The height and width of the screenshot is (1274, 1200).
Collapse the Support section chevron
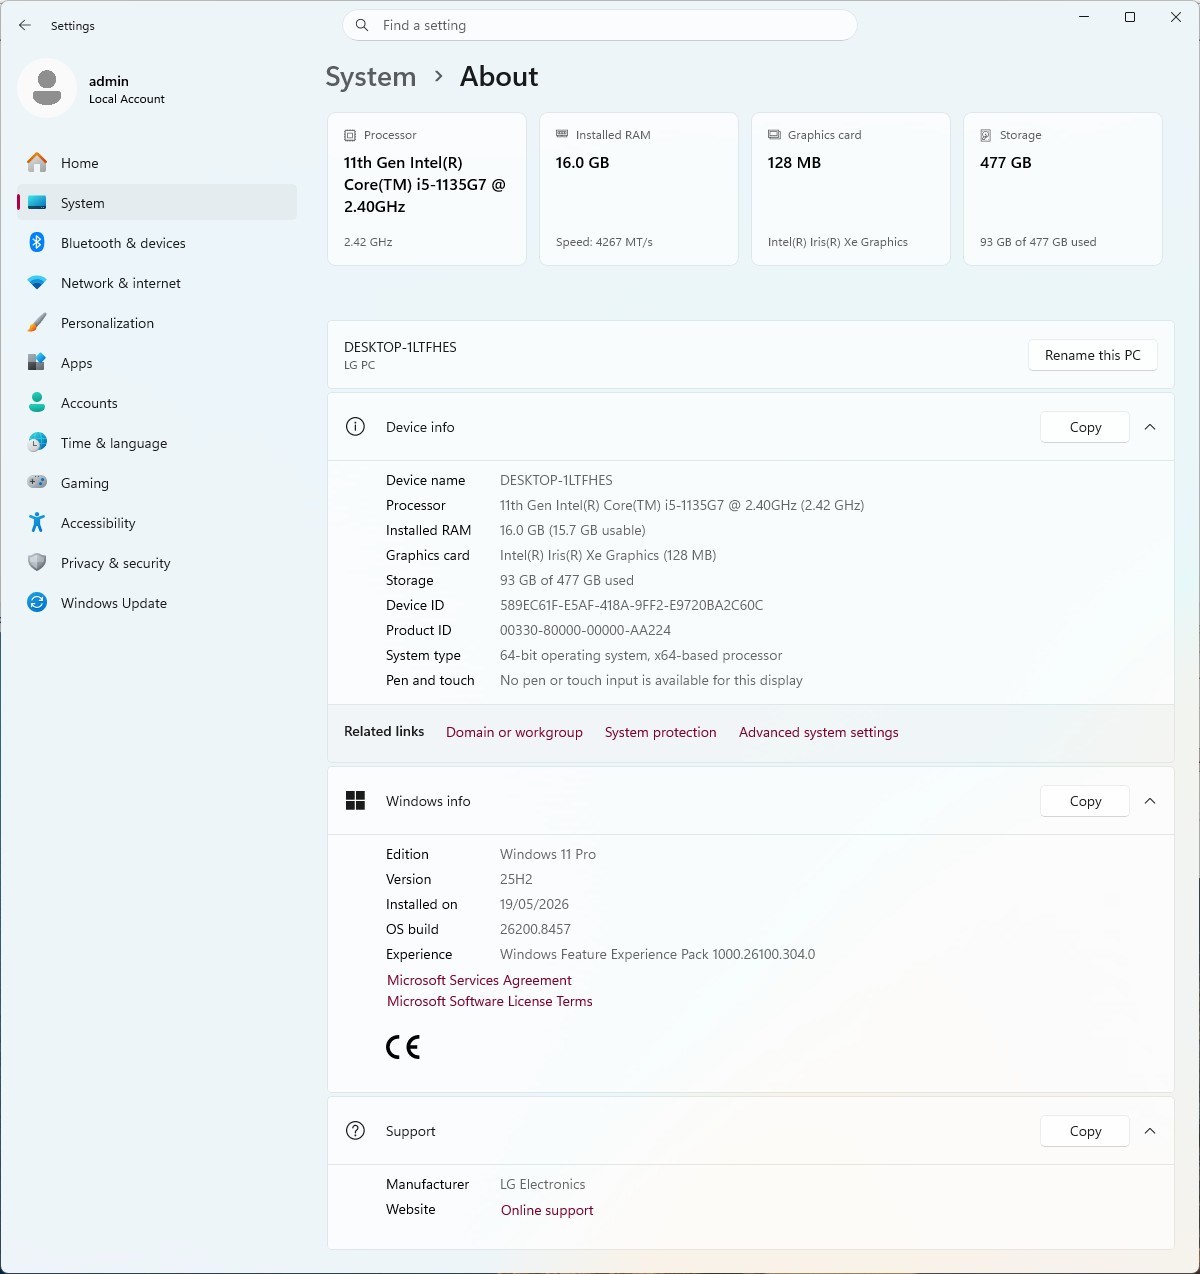coord(1150,1131)
